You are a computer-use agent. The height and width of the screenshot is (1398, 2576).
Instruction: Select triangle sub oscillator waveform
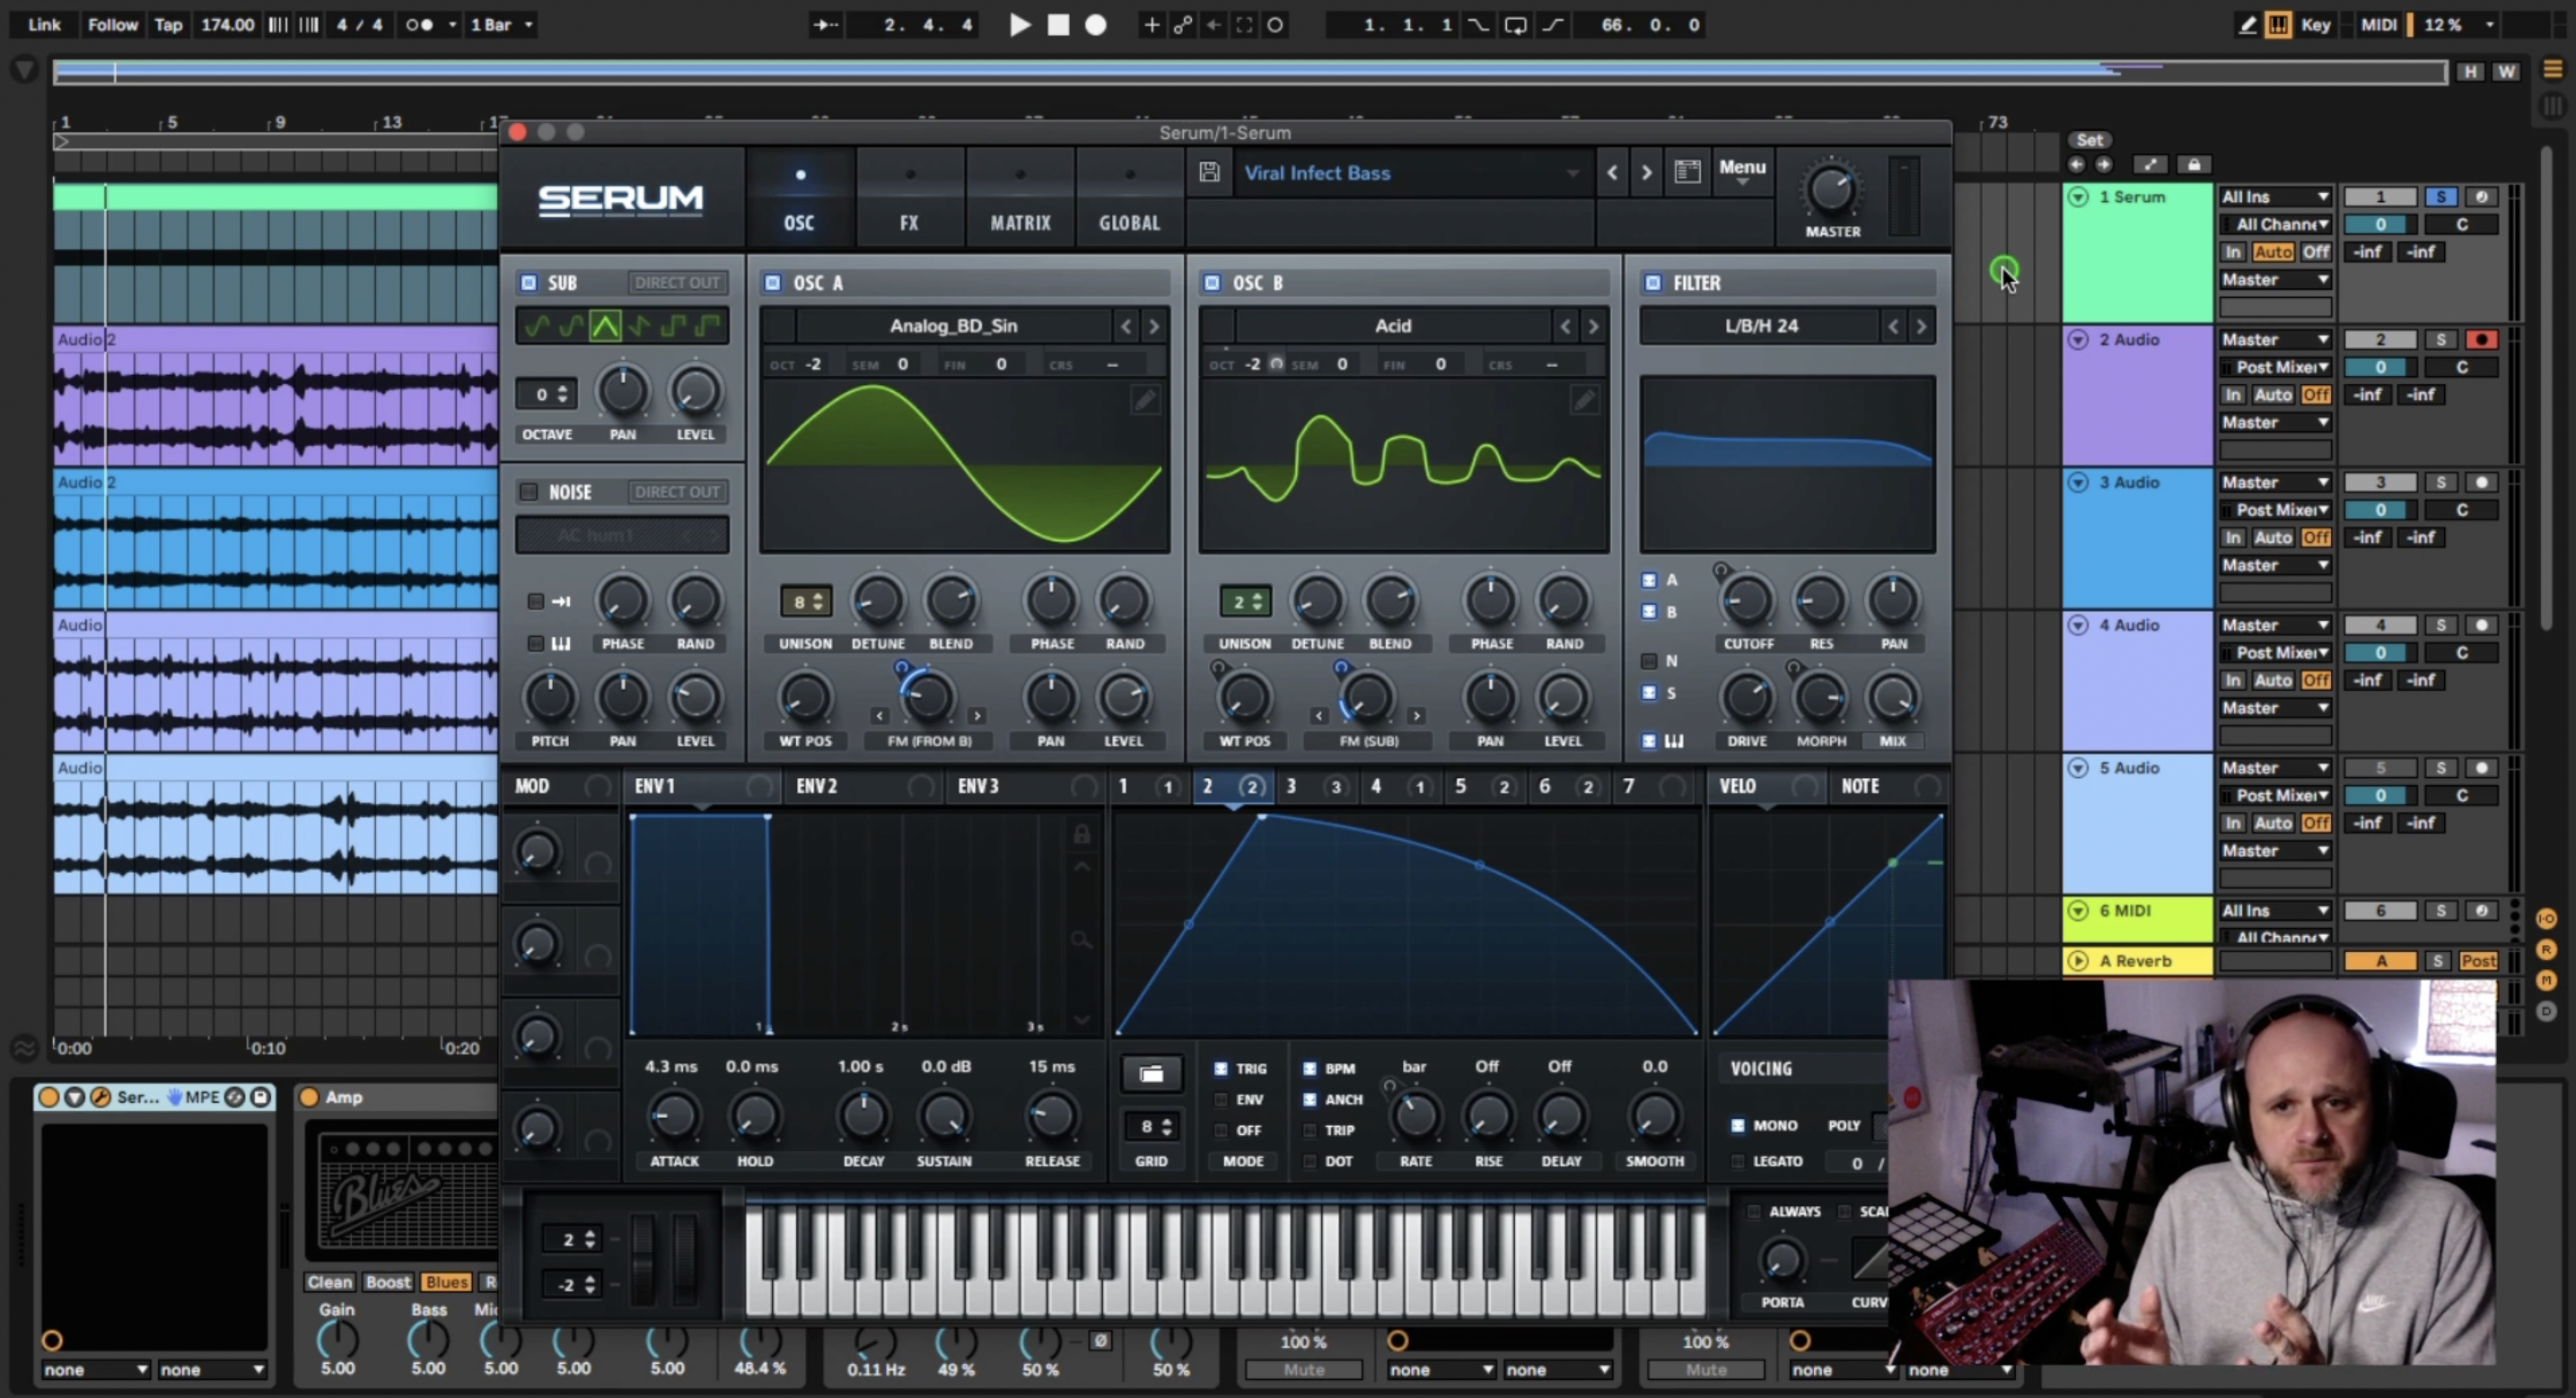coord(605,326)
